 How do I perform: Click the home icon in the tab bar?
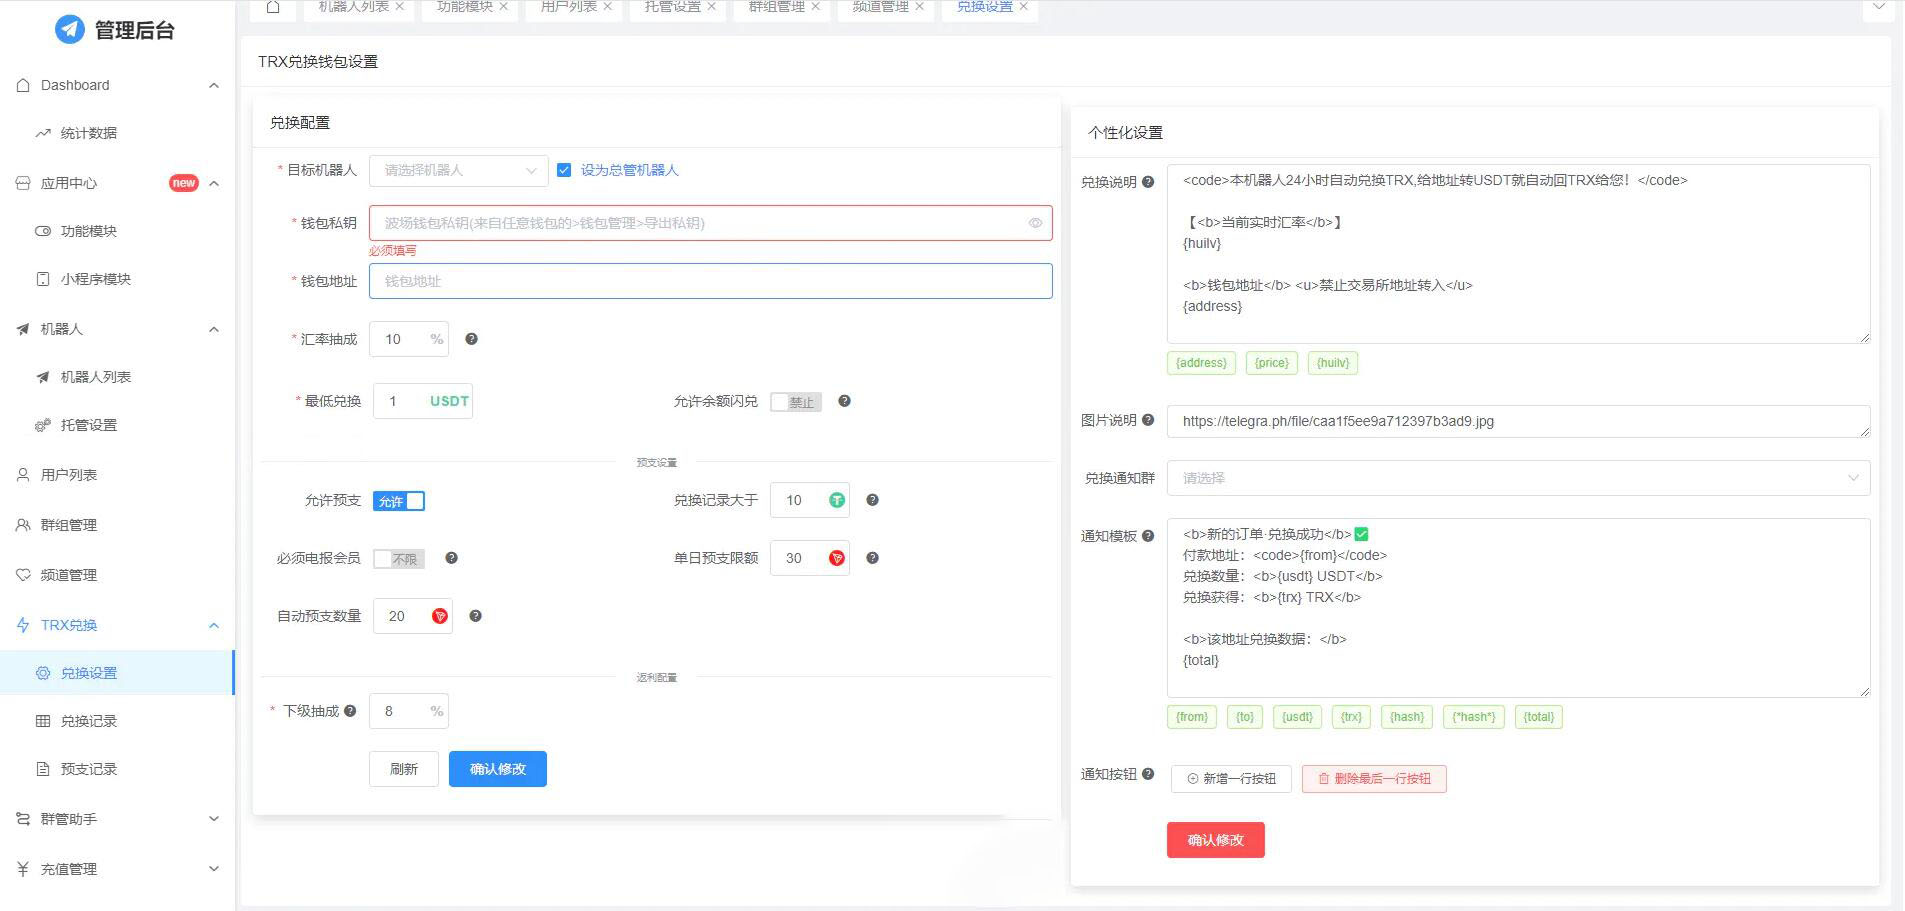[271, 6]
